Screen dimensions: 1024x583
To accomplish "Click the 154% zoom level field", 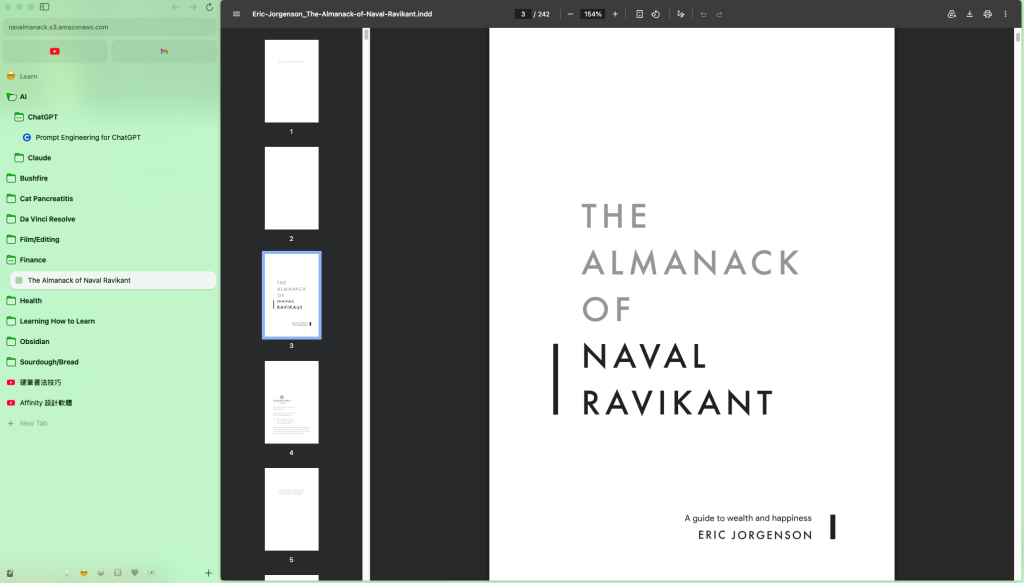I will coord(592,14).
